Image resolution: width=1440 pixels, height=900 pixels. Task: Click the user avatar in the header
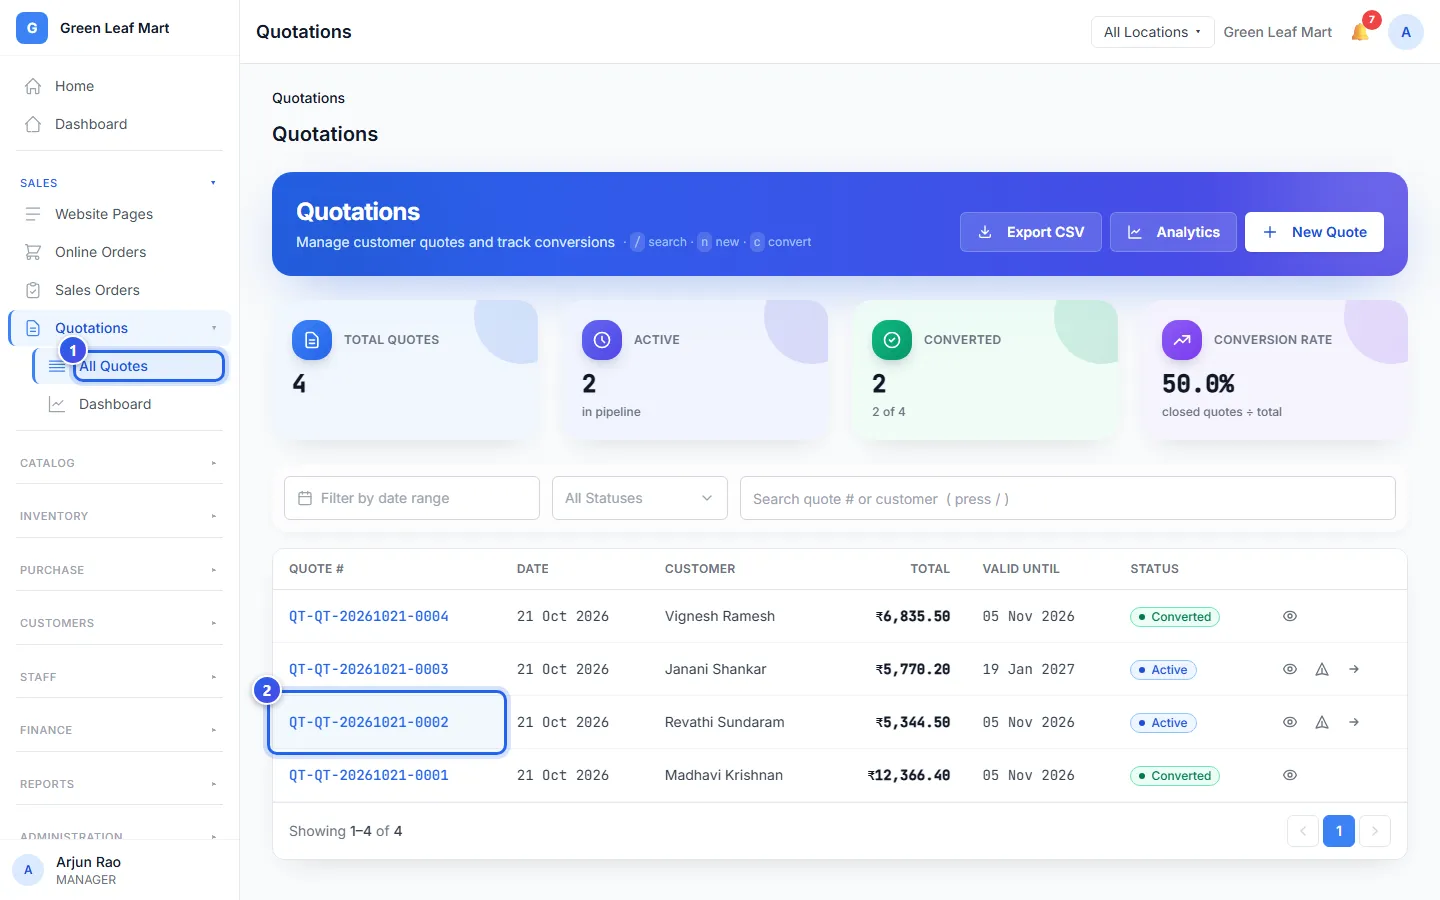click(x=1406, y=32)
